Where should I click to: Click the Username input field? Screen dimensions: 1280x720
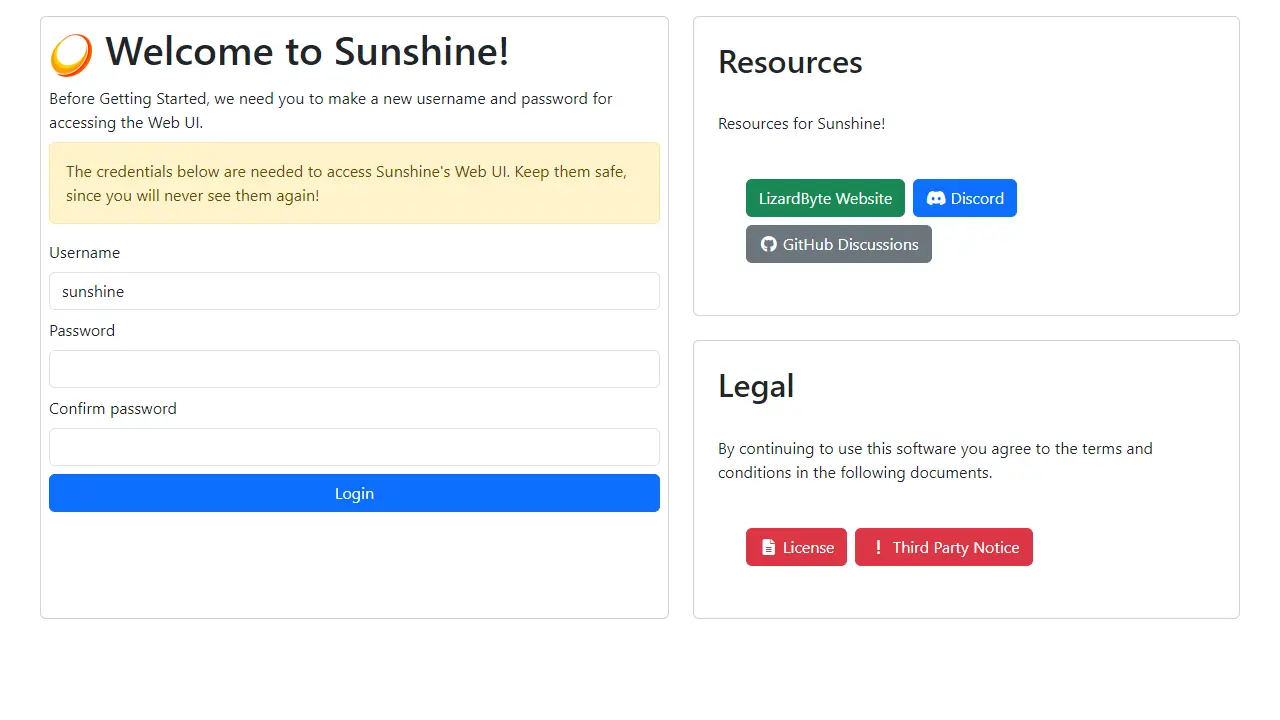[354, 291]
